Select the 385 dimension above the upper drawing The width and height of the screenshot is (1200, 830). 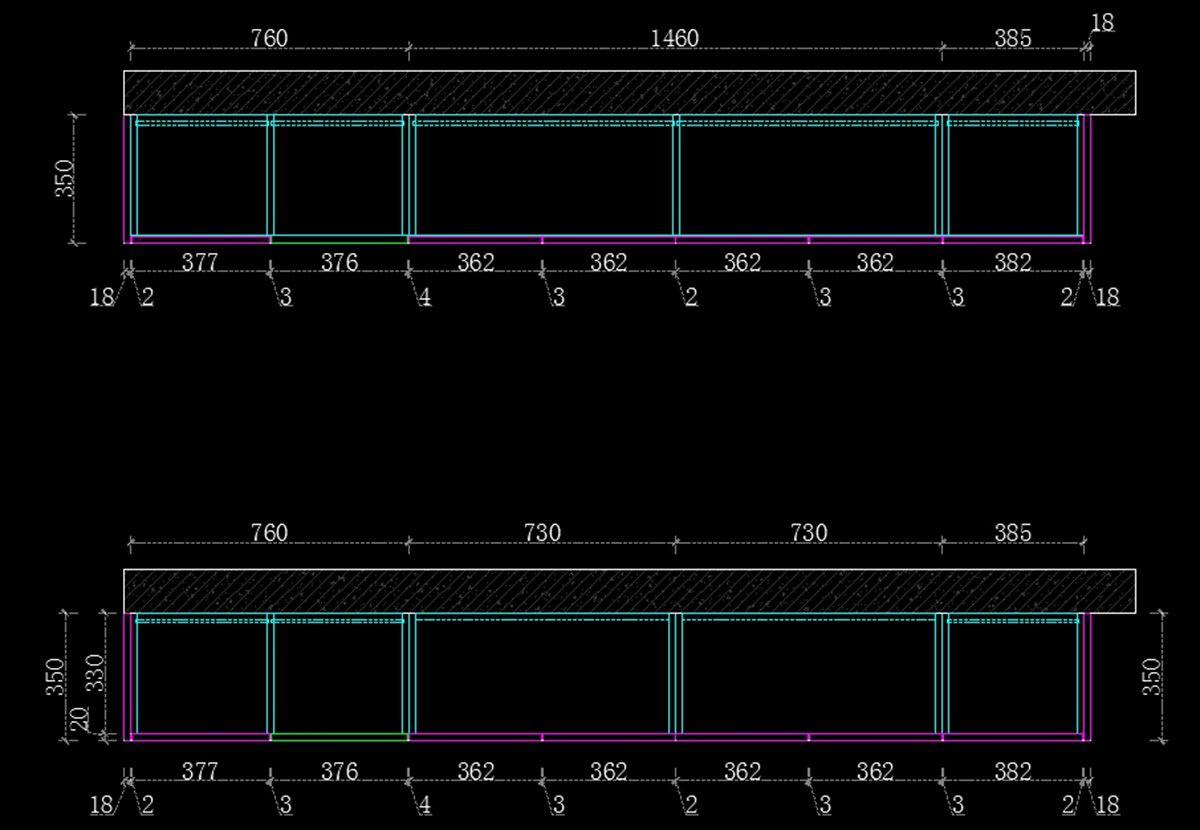pyautogui.click(x=1012, y=38)
